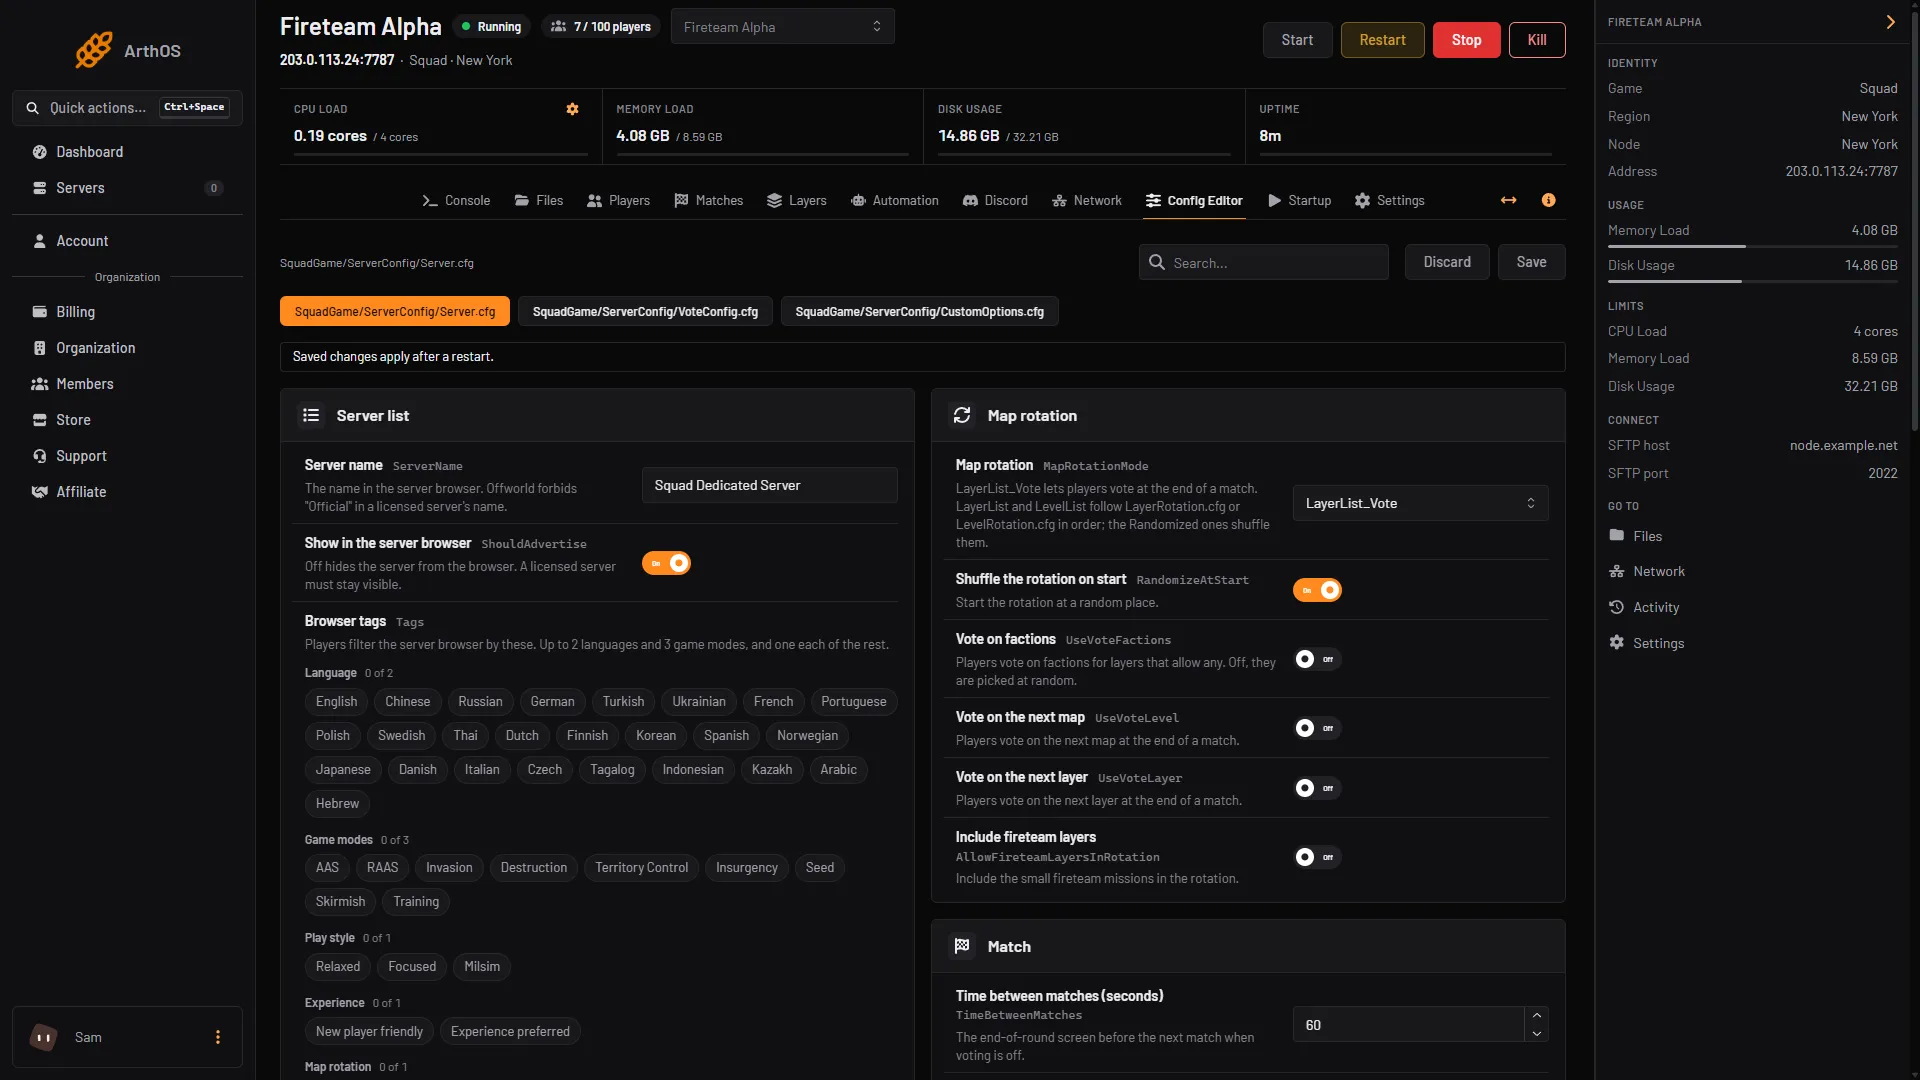Open Billing in the sidebar

pyautogui.click(x=127, y=312)
